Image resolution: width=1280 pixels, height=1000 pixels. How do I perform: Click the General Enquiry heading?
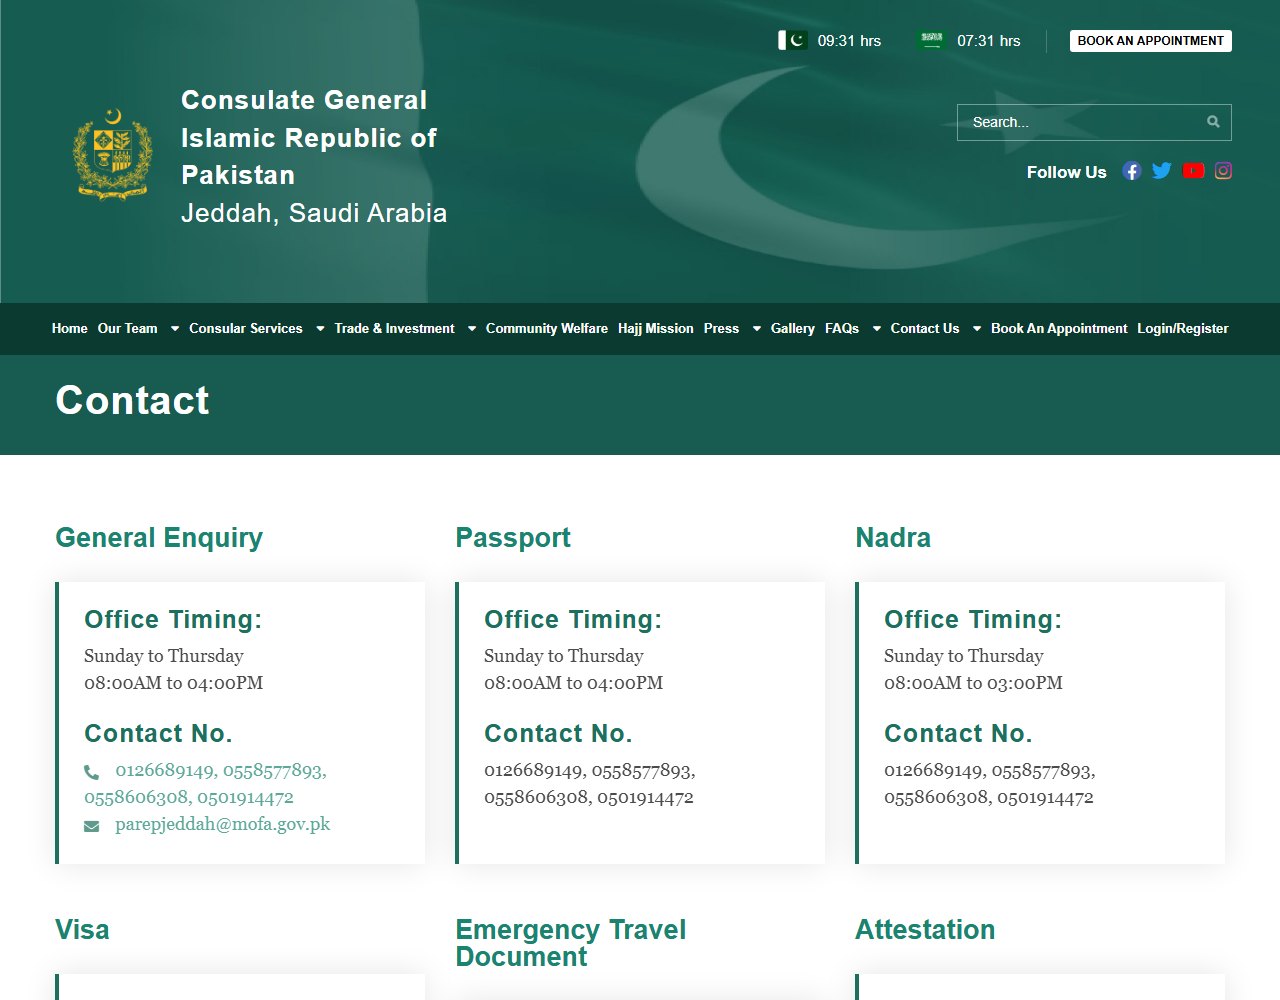coord(159,538)
